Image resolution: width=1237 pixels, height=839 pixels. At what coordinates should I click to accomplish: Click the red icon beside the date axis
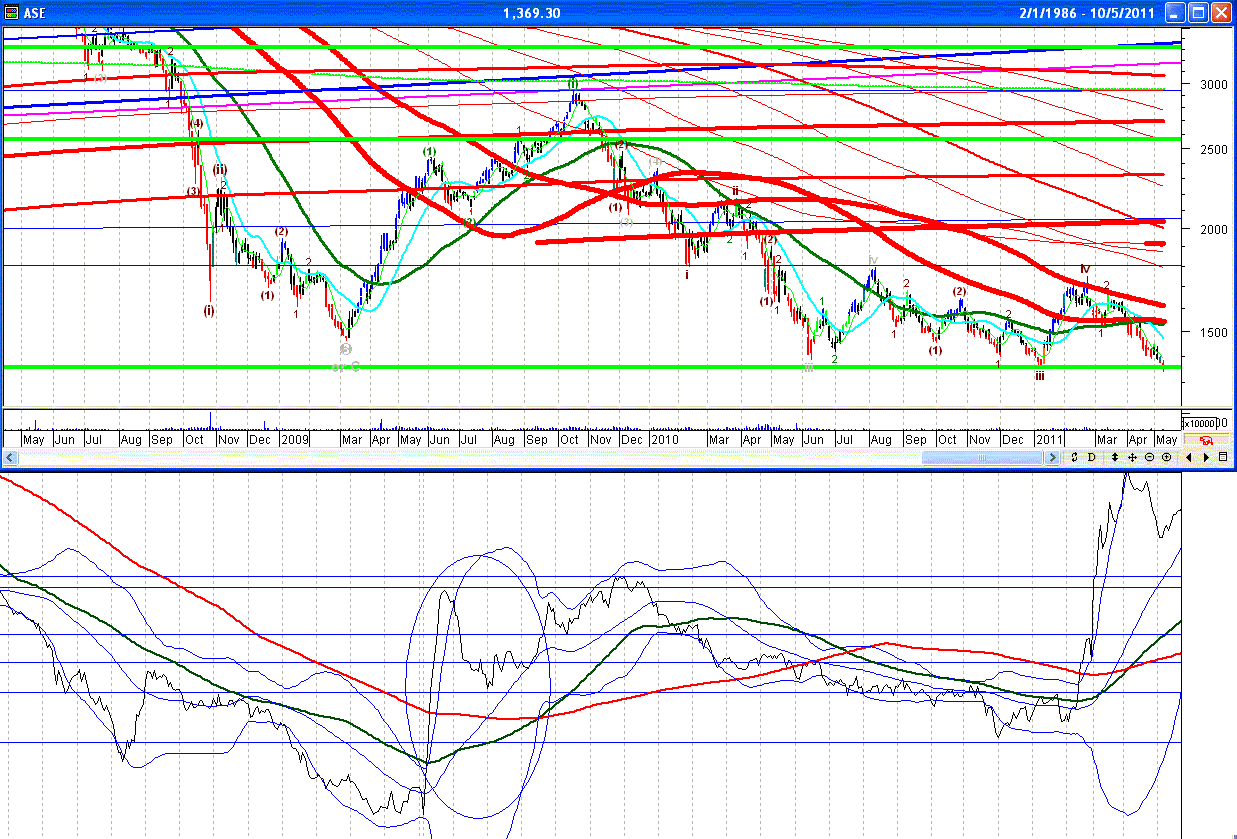tap(1207, 439)
